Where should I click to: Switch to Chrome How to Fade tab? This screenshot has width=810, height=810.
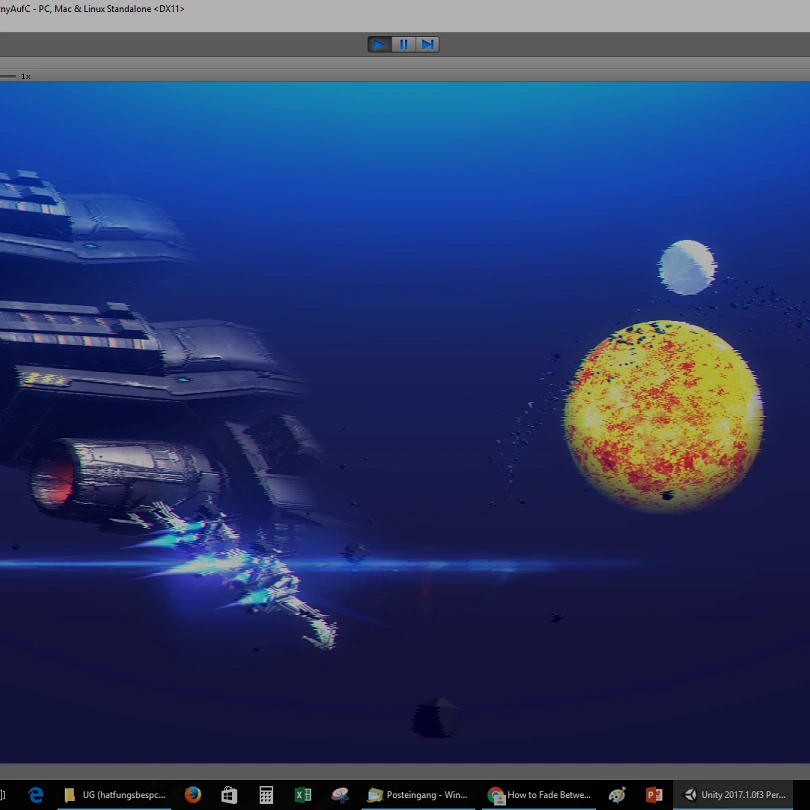540,795
